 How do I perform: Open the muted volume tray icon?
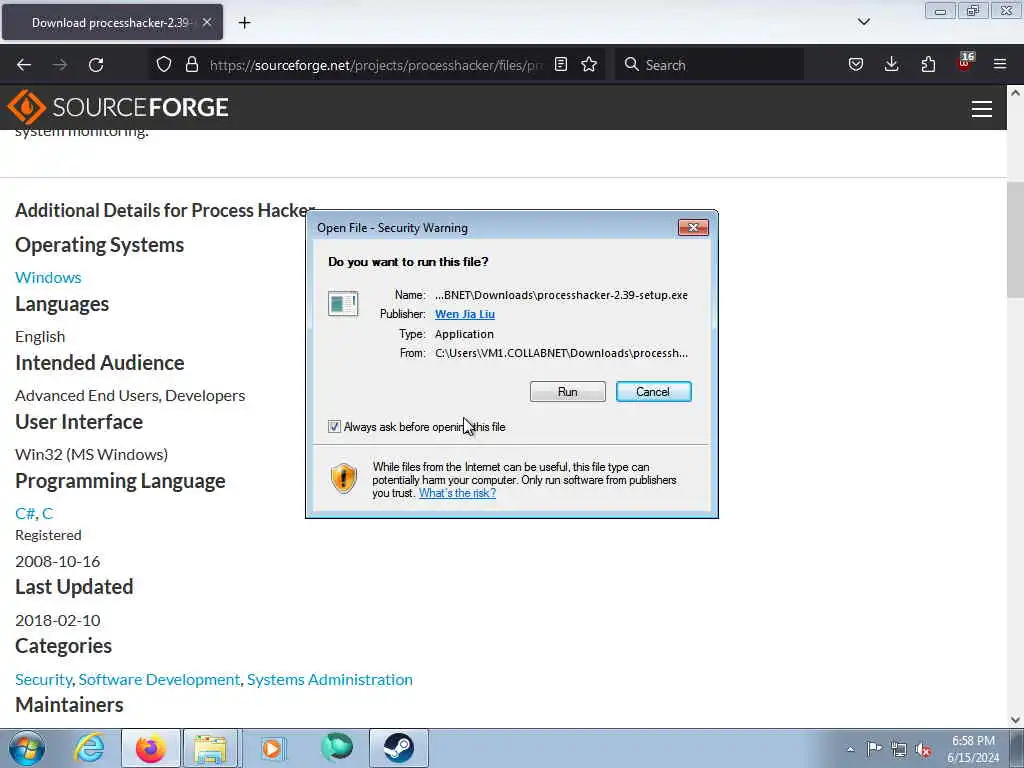(x=923, y=749)
